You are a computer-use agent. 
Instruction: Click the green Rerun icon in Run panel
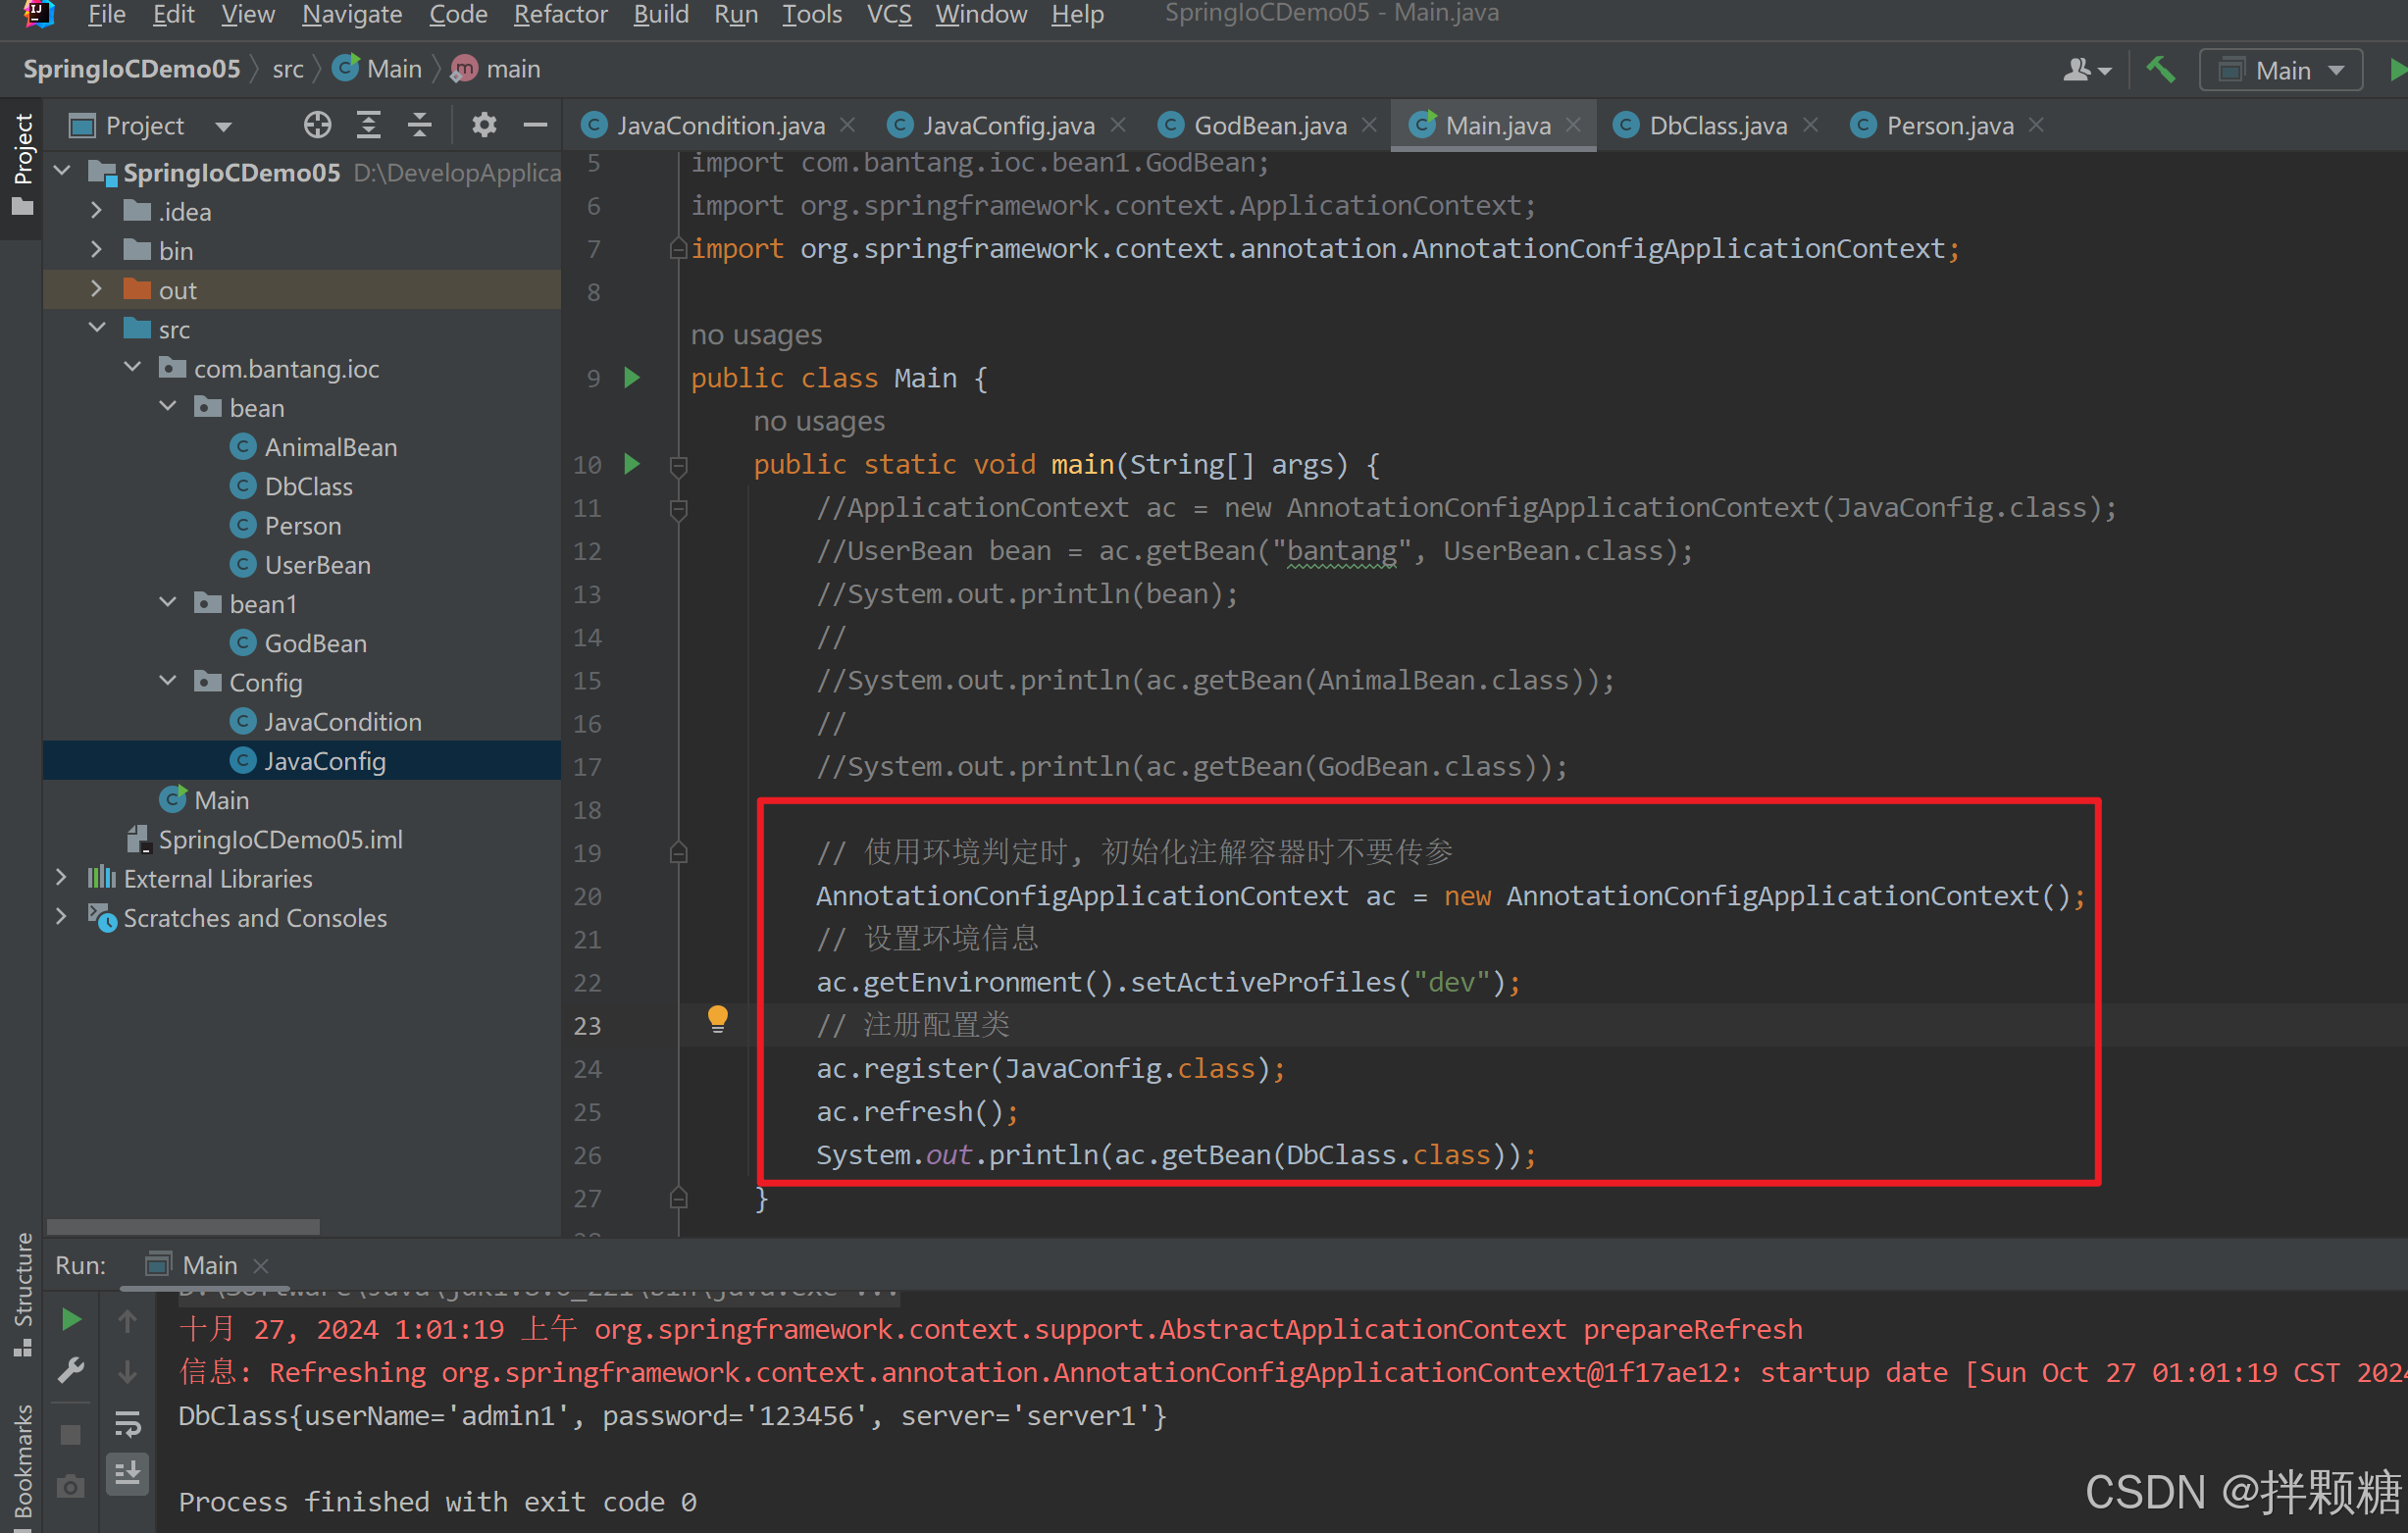tap(71, 1320)
